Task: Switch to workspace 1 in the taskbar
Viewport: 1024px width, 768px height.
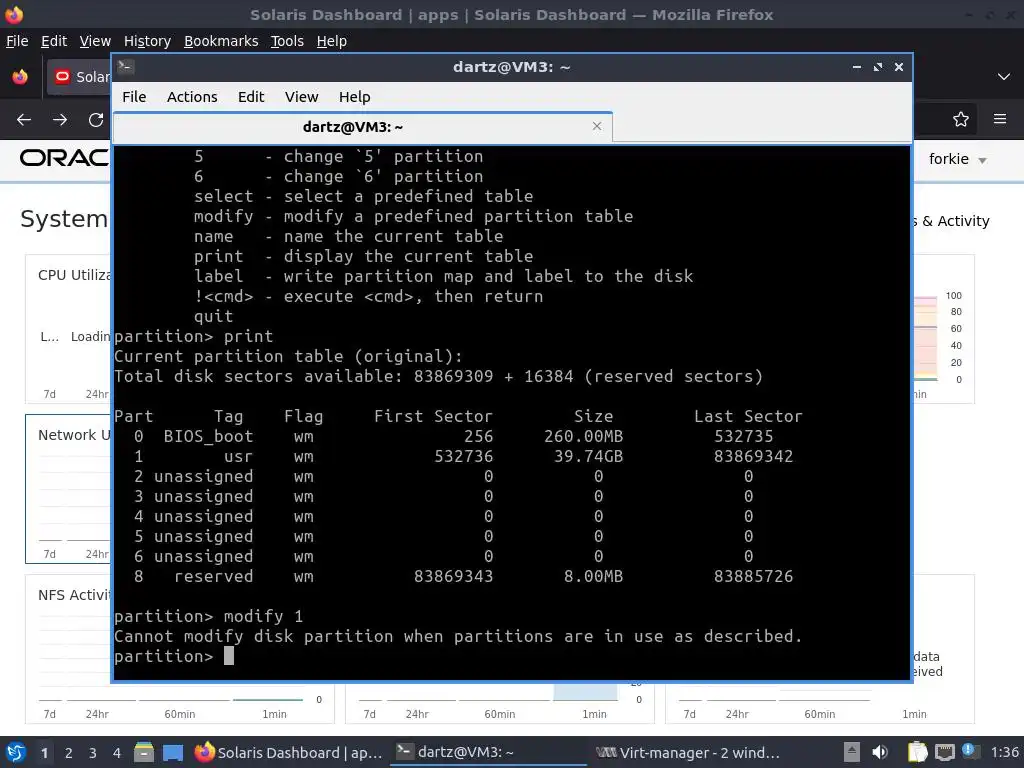Action: pos(44,753)
